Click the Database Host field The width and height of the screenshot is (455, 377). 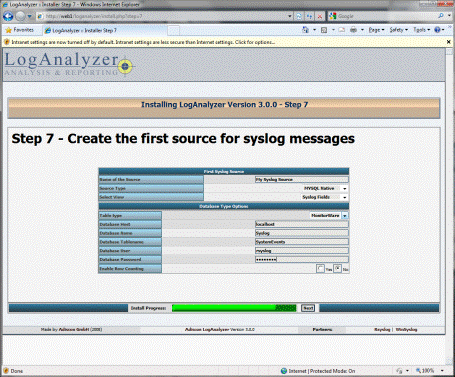pyautogui.click(x=302, y=224)
